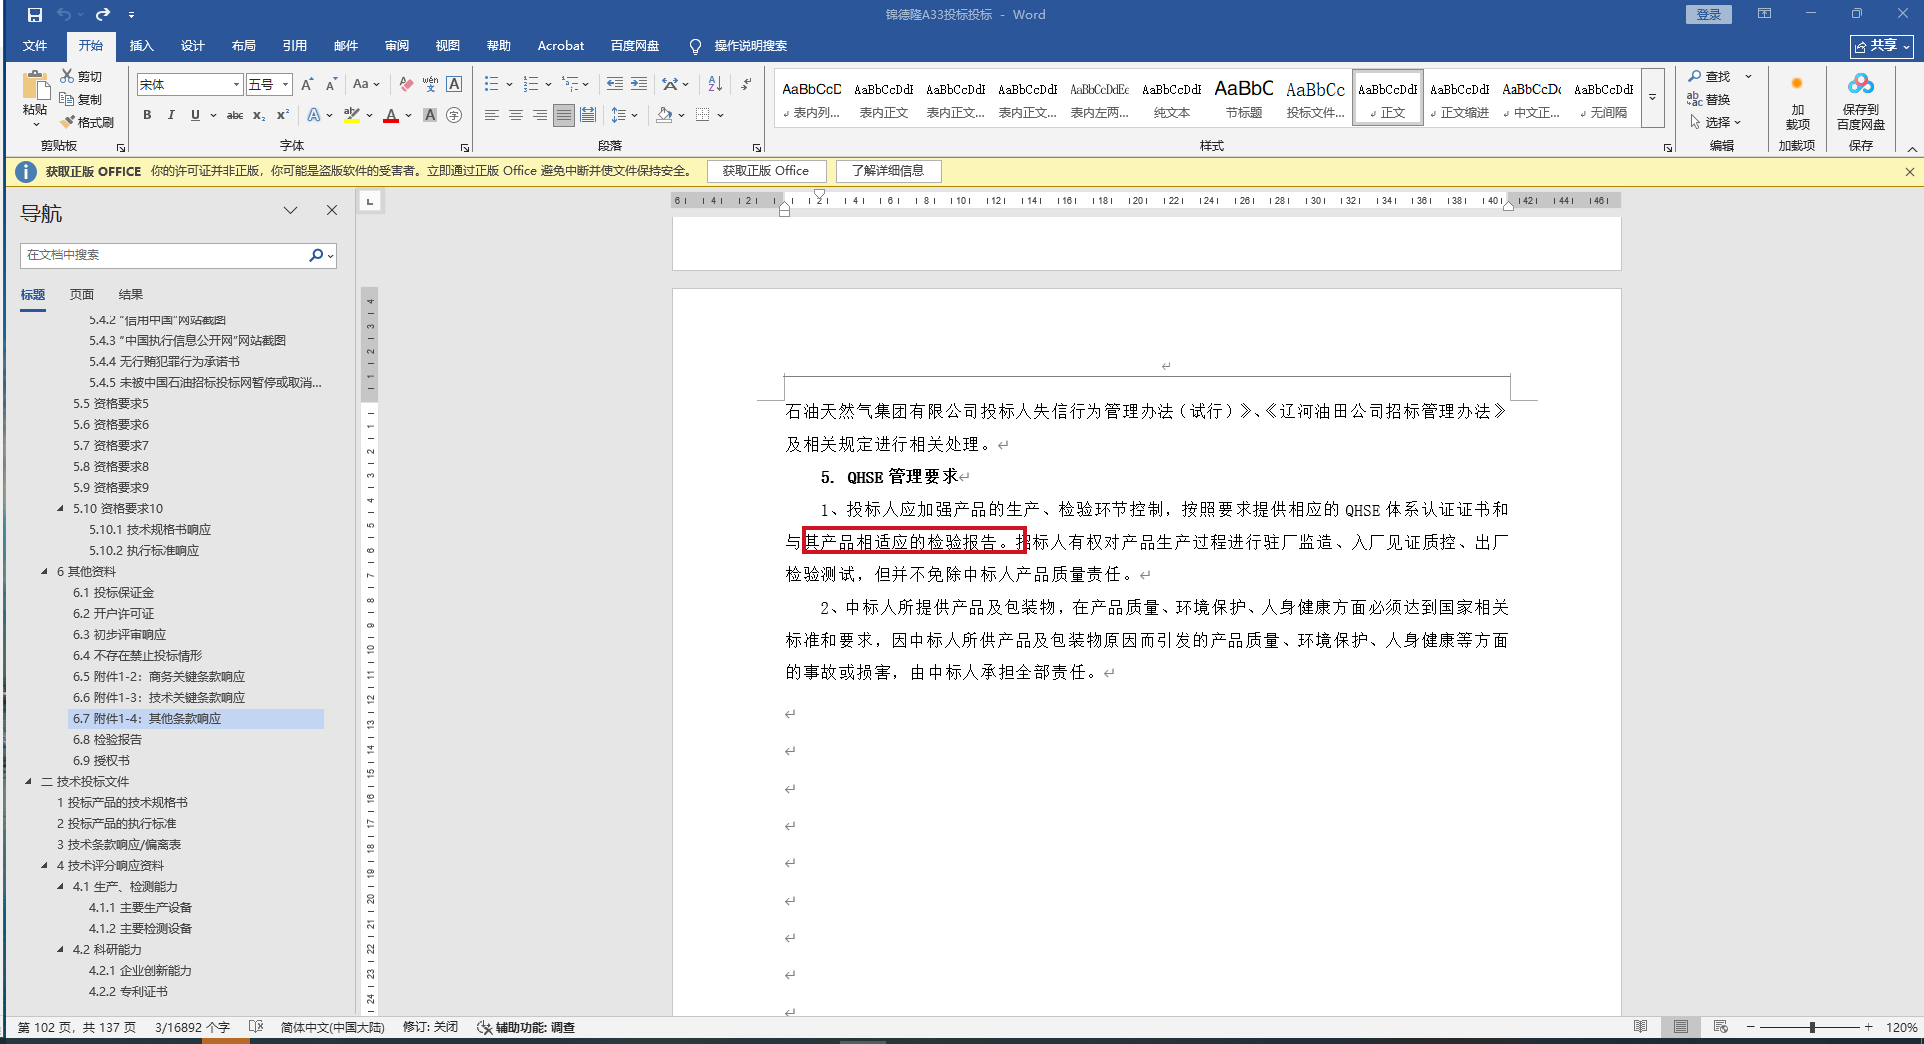Open the 加载项 add-ins button
Image resolution: width=1924 pixels, height=1044 pixels.
tap(1797, 101)
